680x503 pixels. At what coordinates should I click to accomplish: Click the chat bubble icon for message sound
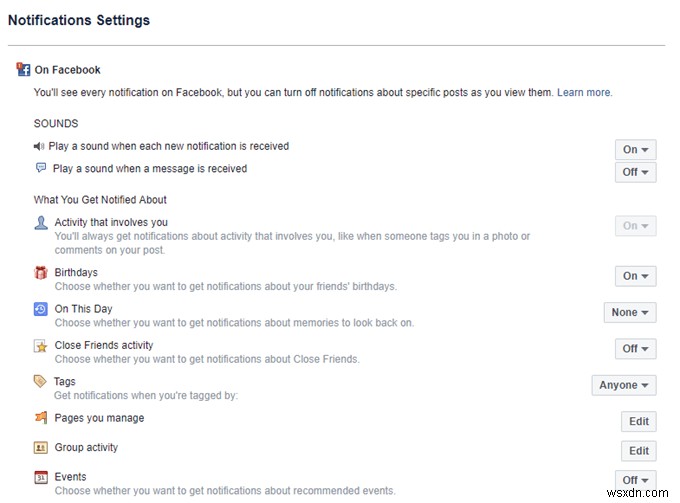[x=41, y=168]
